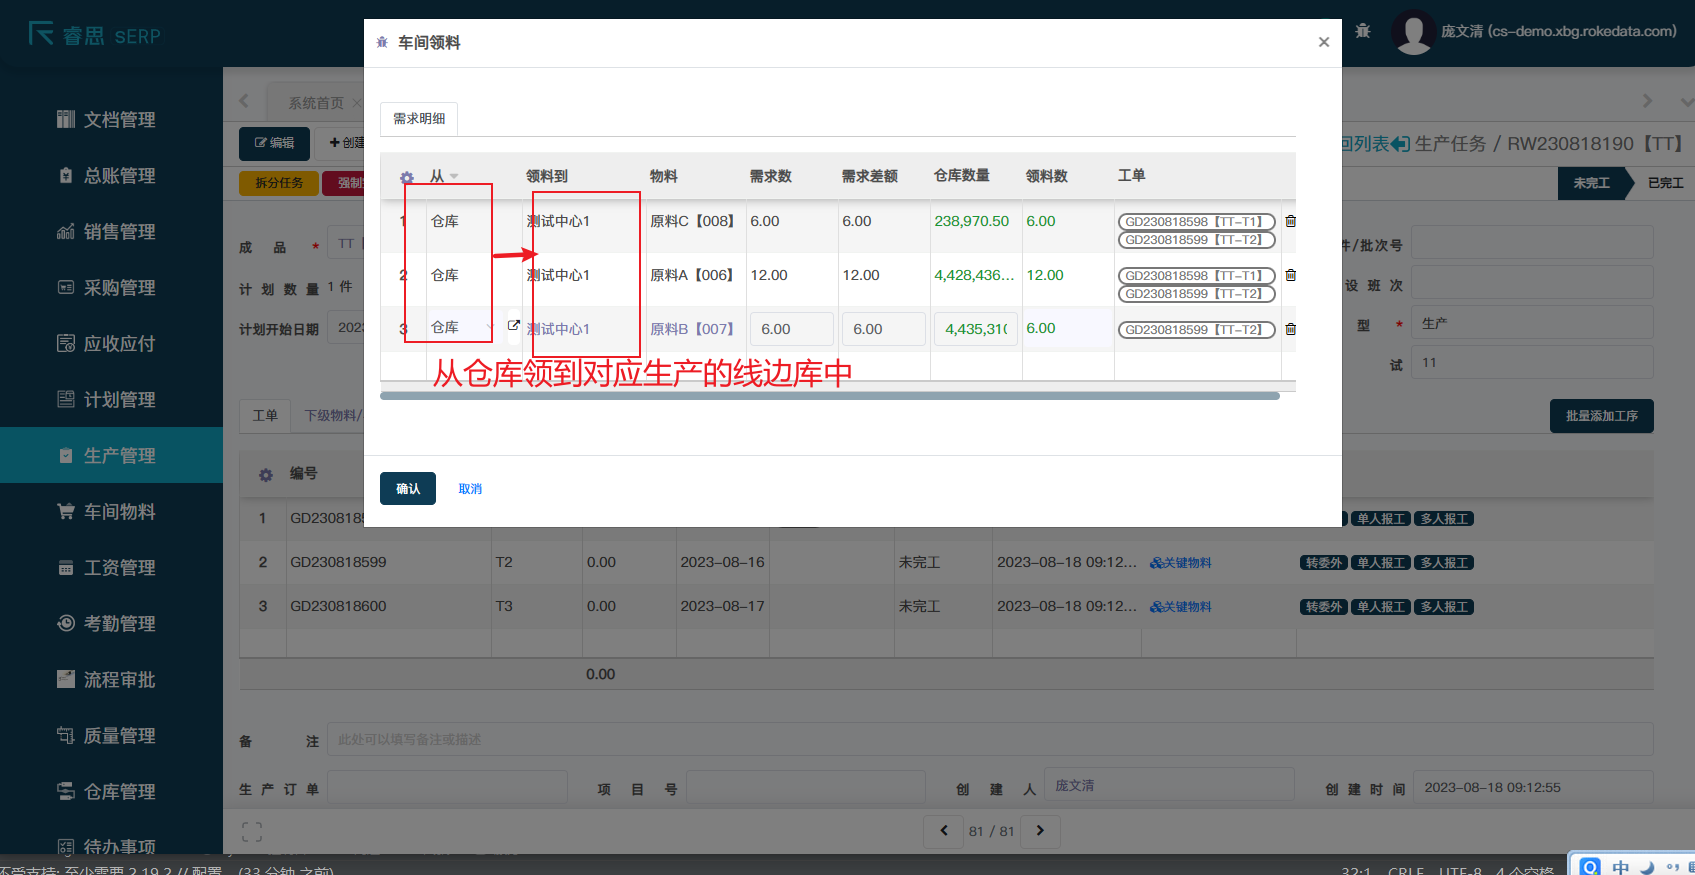Image resolution: width=1695 pixels, height=875 pixels.
Task: Open the 庞文清 user avatar menu
Action: click(x=1413, y=32)
